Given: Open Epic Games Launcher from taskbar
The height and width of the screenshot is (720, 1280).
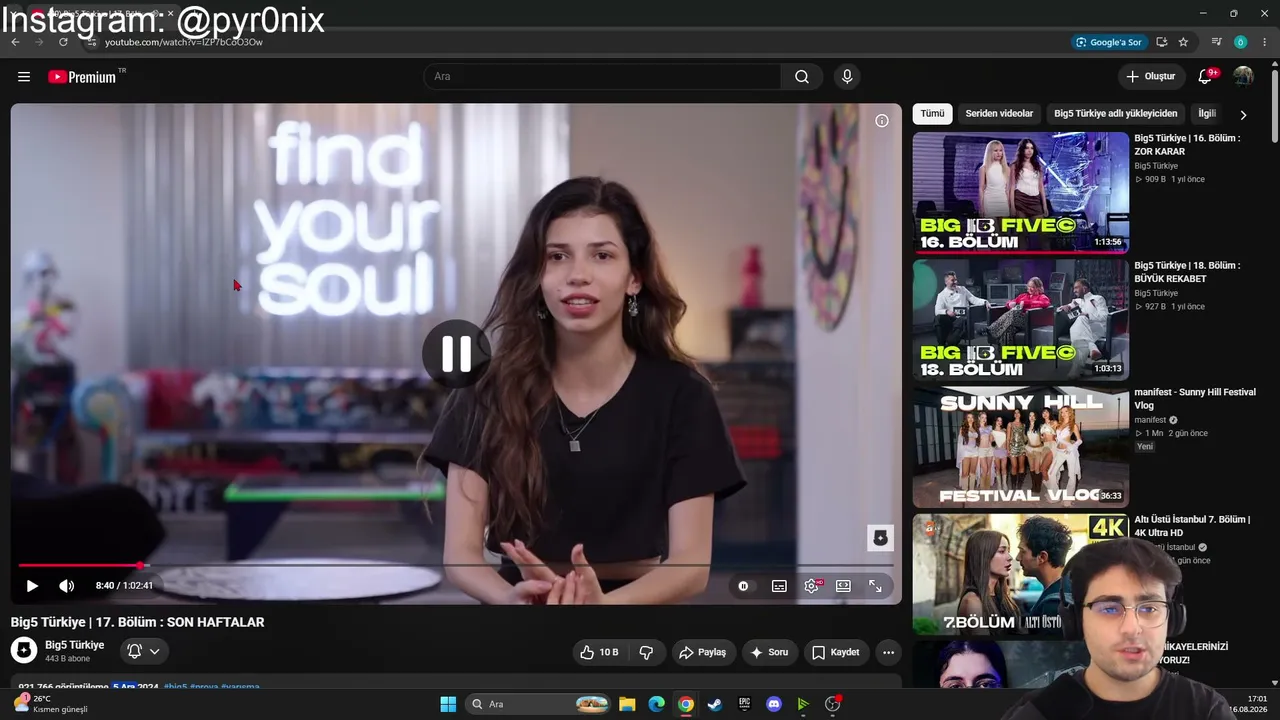Looking at the screenshot, I should click(744, 704).
